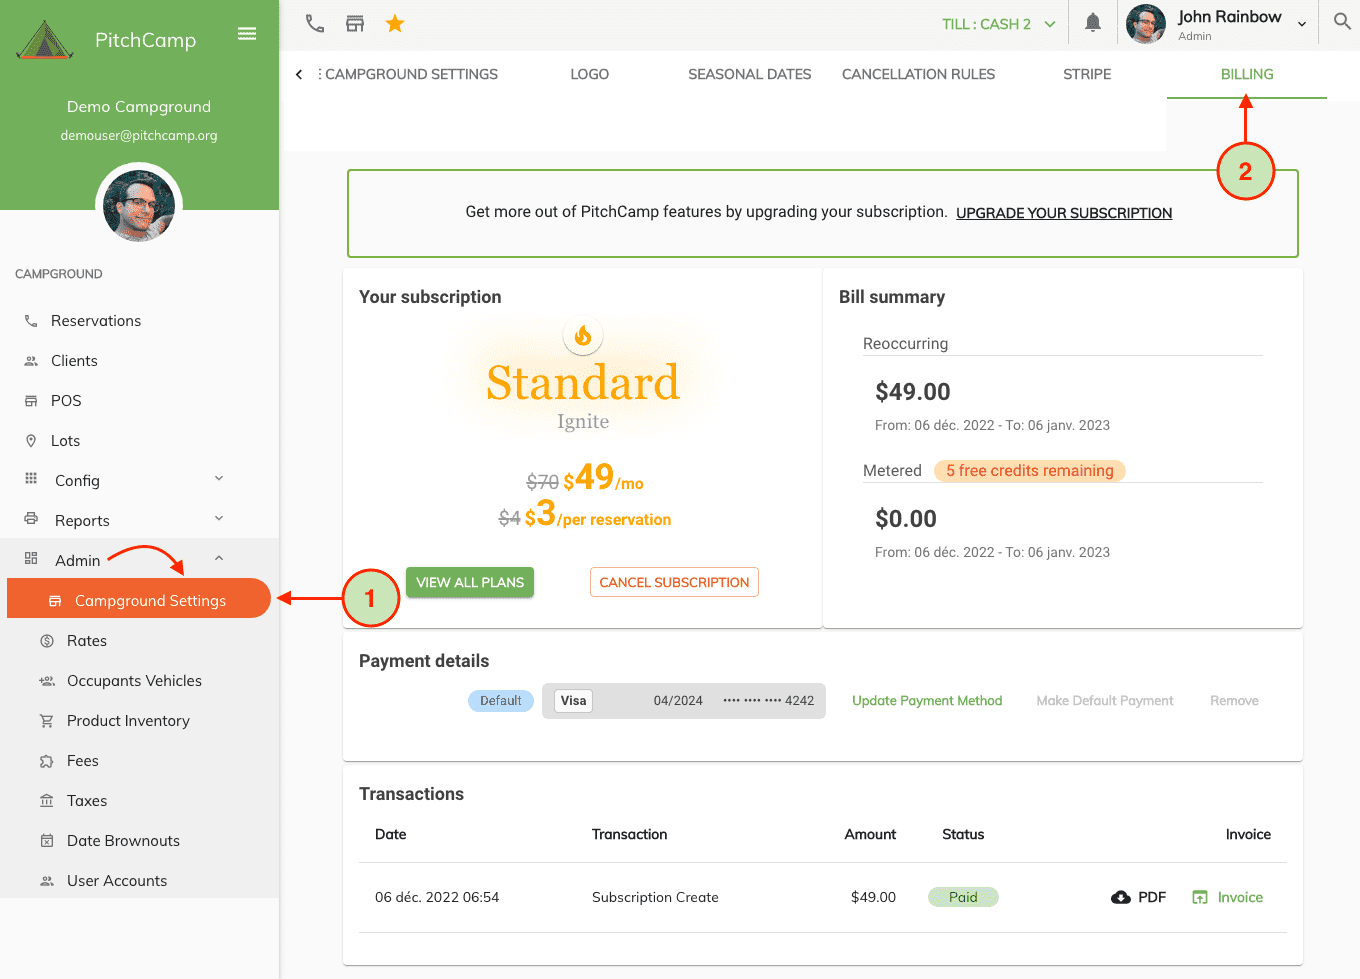The height and width of the screenshot is (979, 1360).
Task: Click the View All Plans button
Action: pyautogui.click(x=470, y=582)
